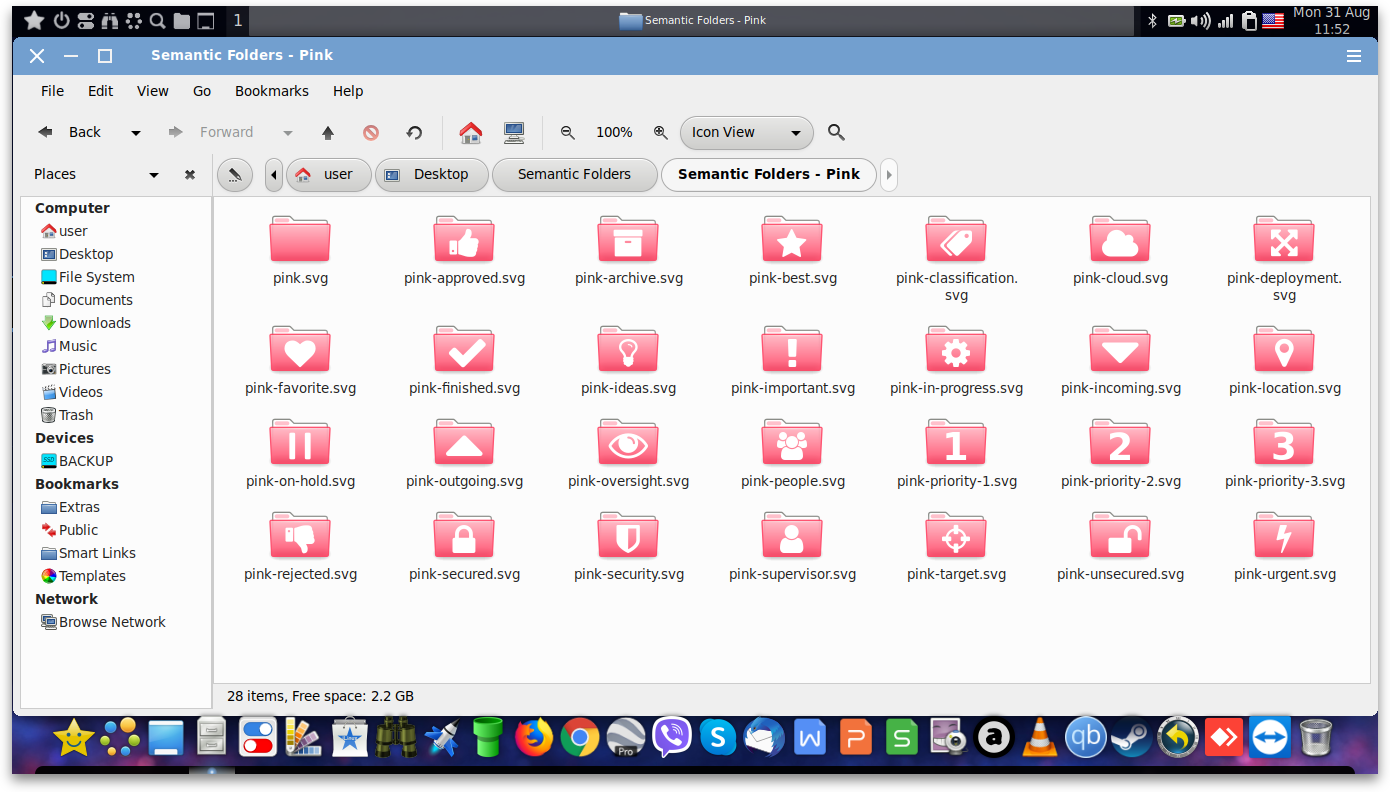The image size is (1390, 792).
Task: Go up to the parent folder
Action: coord(328,132)
